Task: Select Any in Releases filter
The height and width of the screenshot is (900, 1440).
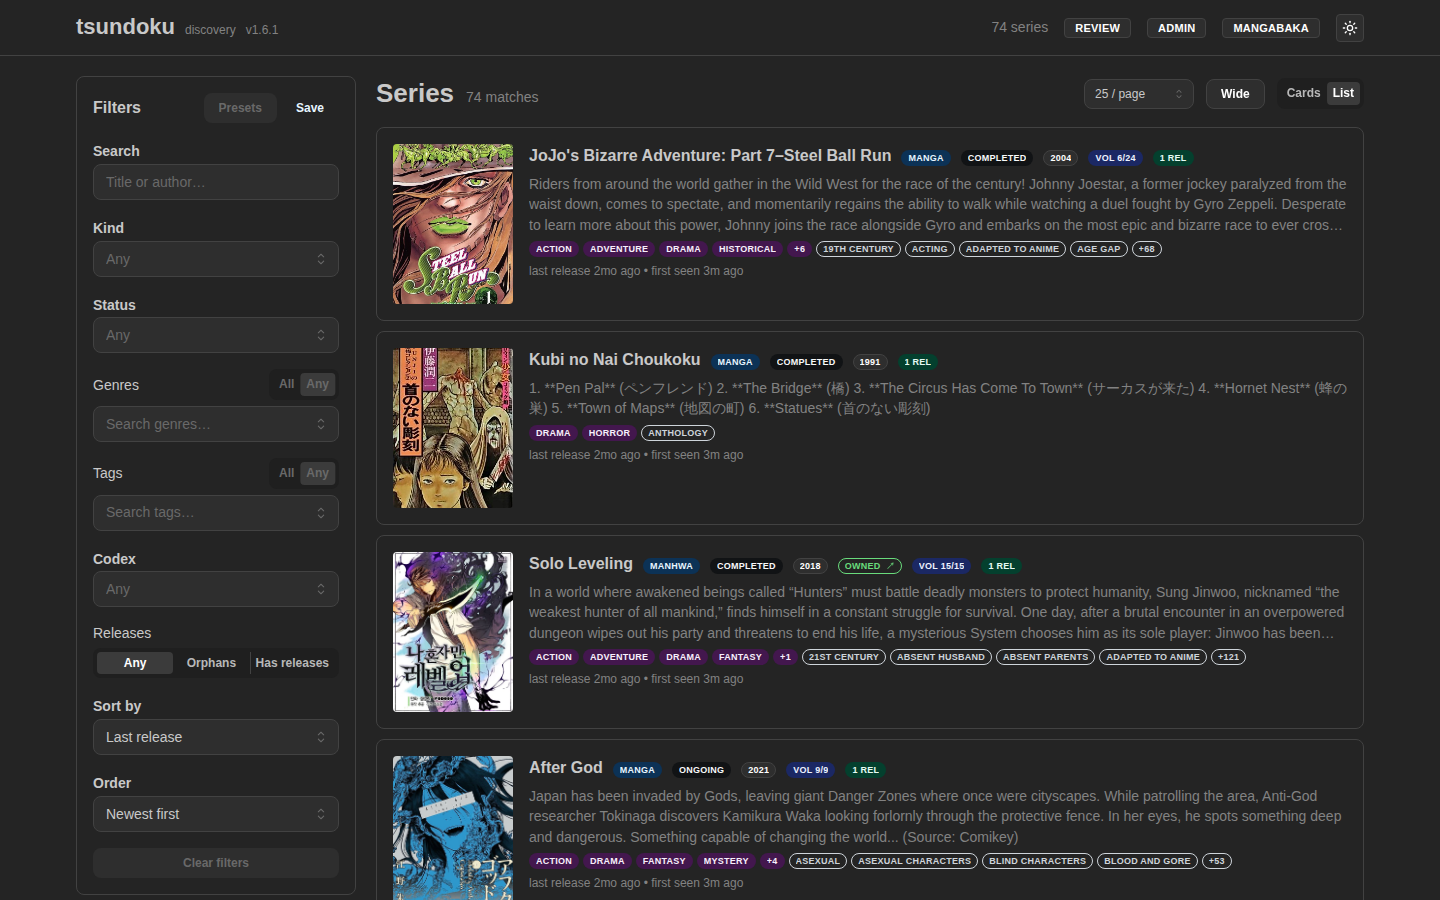Action: pos(135,663)
